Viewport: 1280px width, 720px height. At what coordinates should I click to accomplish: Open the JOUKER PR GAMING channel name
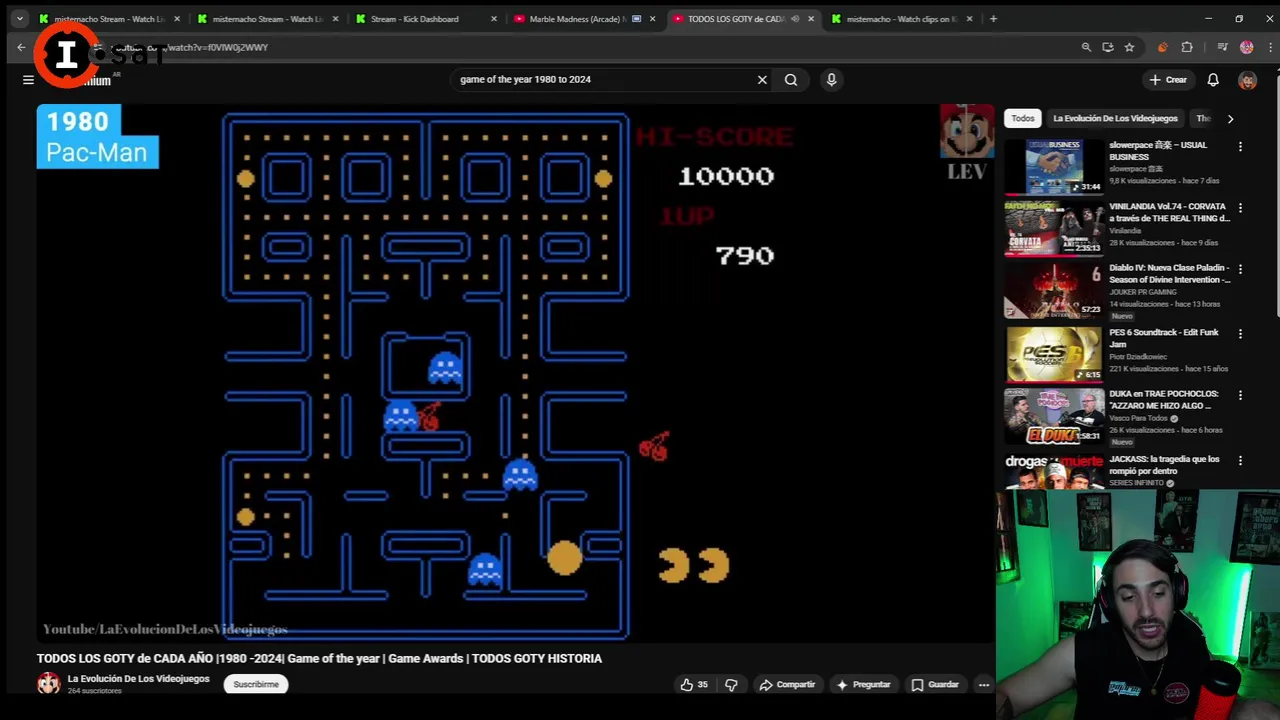pos(1144,292)
